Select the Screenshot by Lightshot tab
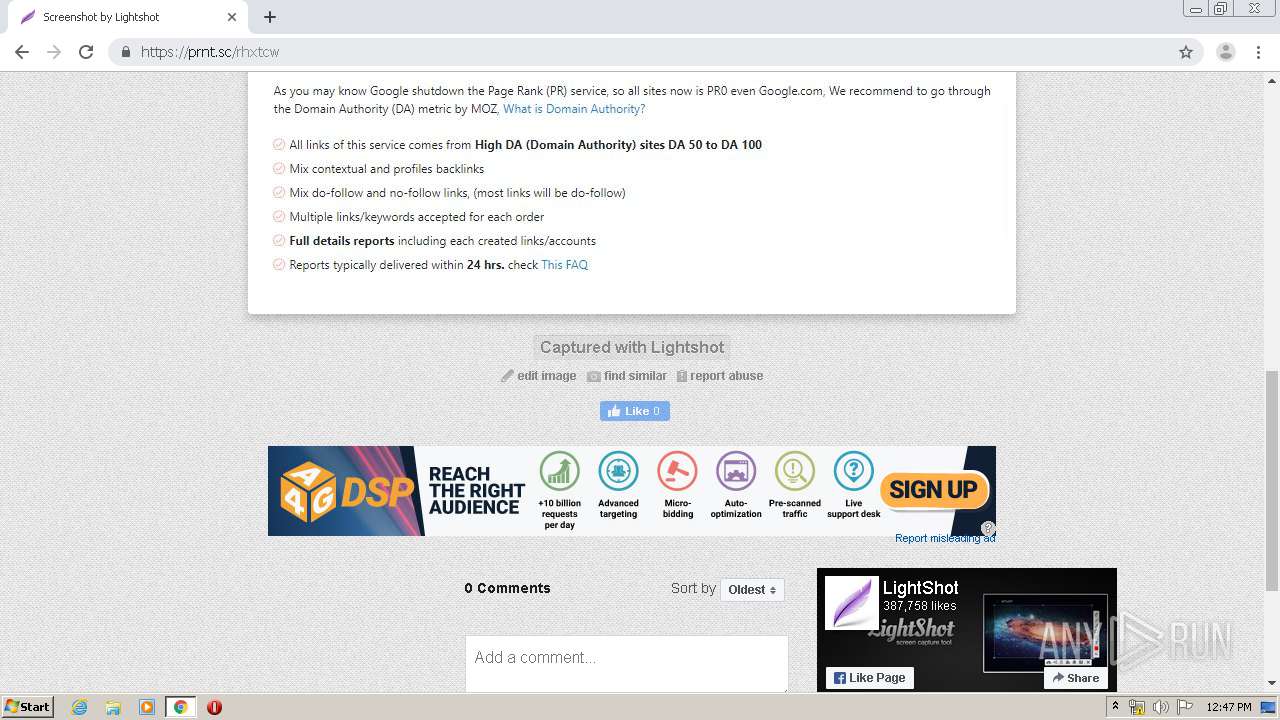Viewport: 1280px width, 720px height. pyautogui.click(x=125, y=17)
